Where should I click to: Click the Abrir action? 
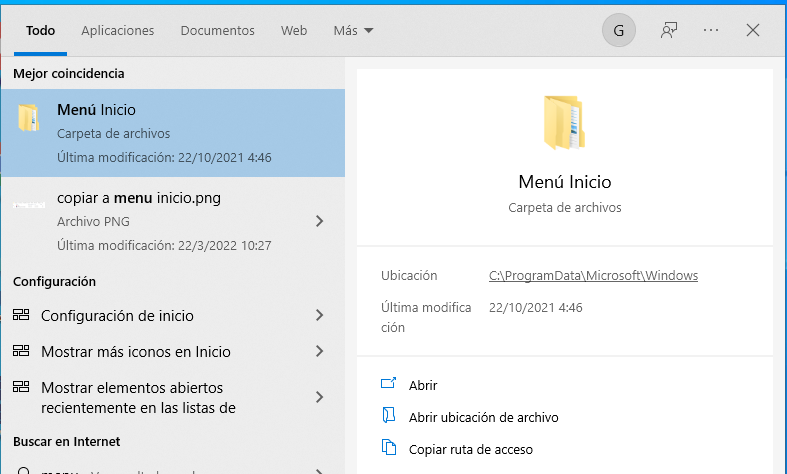pos(423,385)
